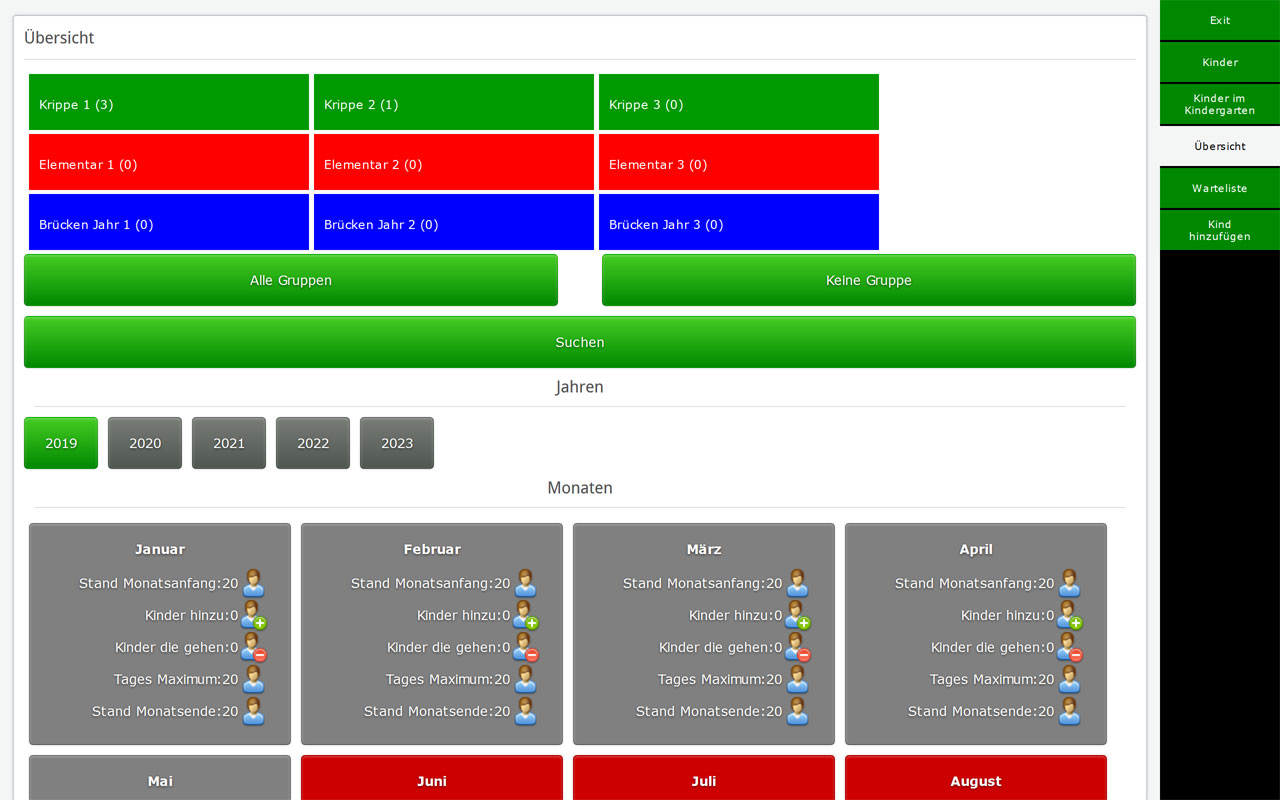Switch to year 2021
The width and height of the screenshot is (1280, 800).
click(x=229, y=443)
